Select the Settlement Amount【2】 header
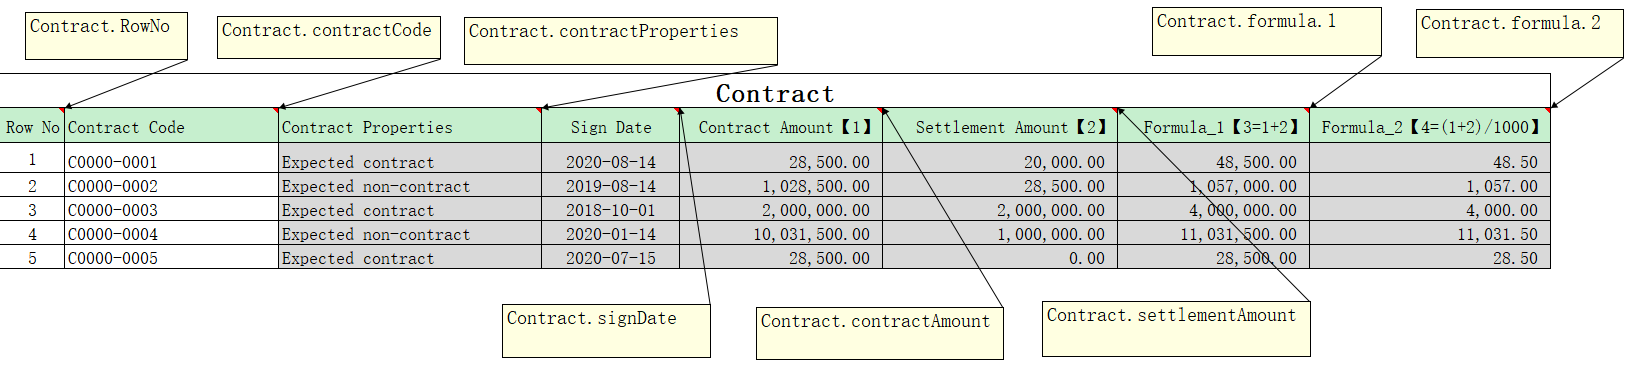 [x=1000, y=126]
